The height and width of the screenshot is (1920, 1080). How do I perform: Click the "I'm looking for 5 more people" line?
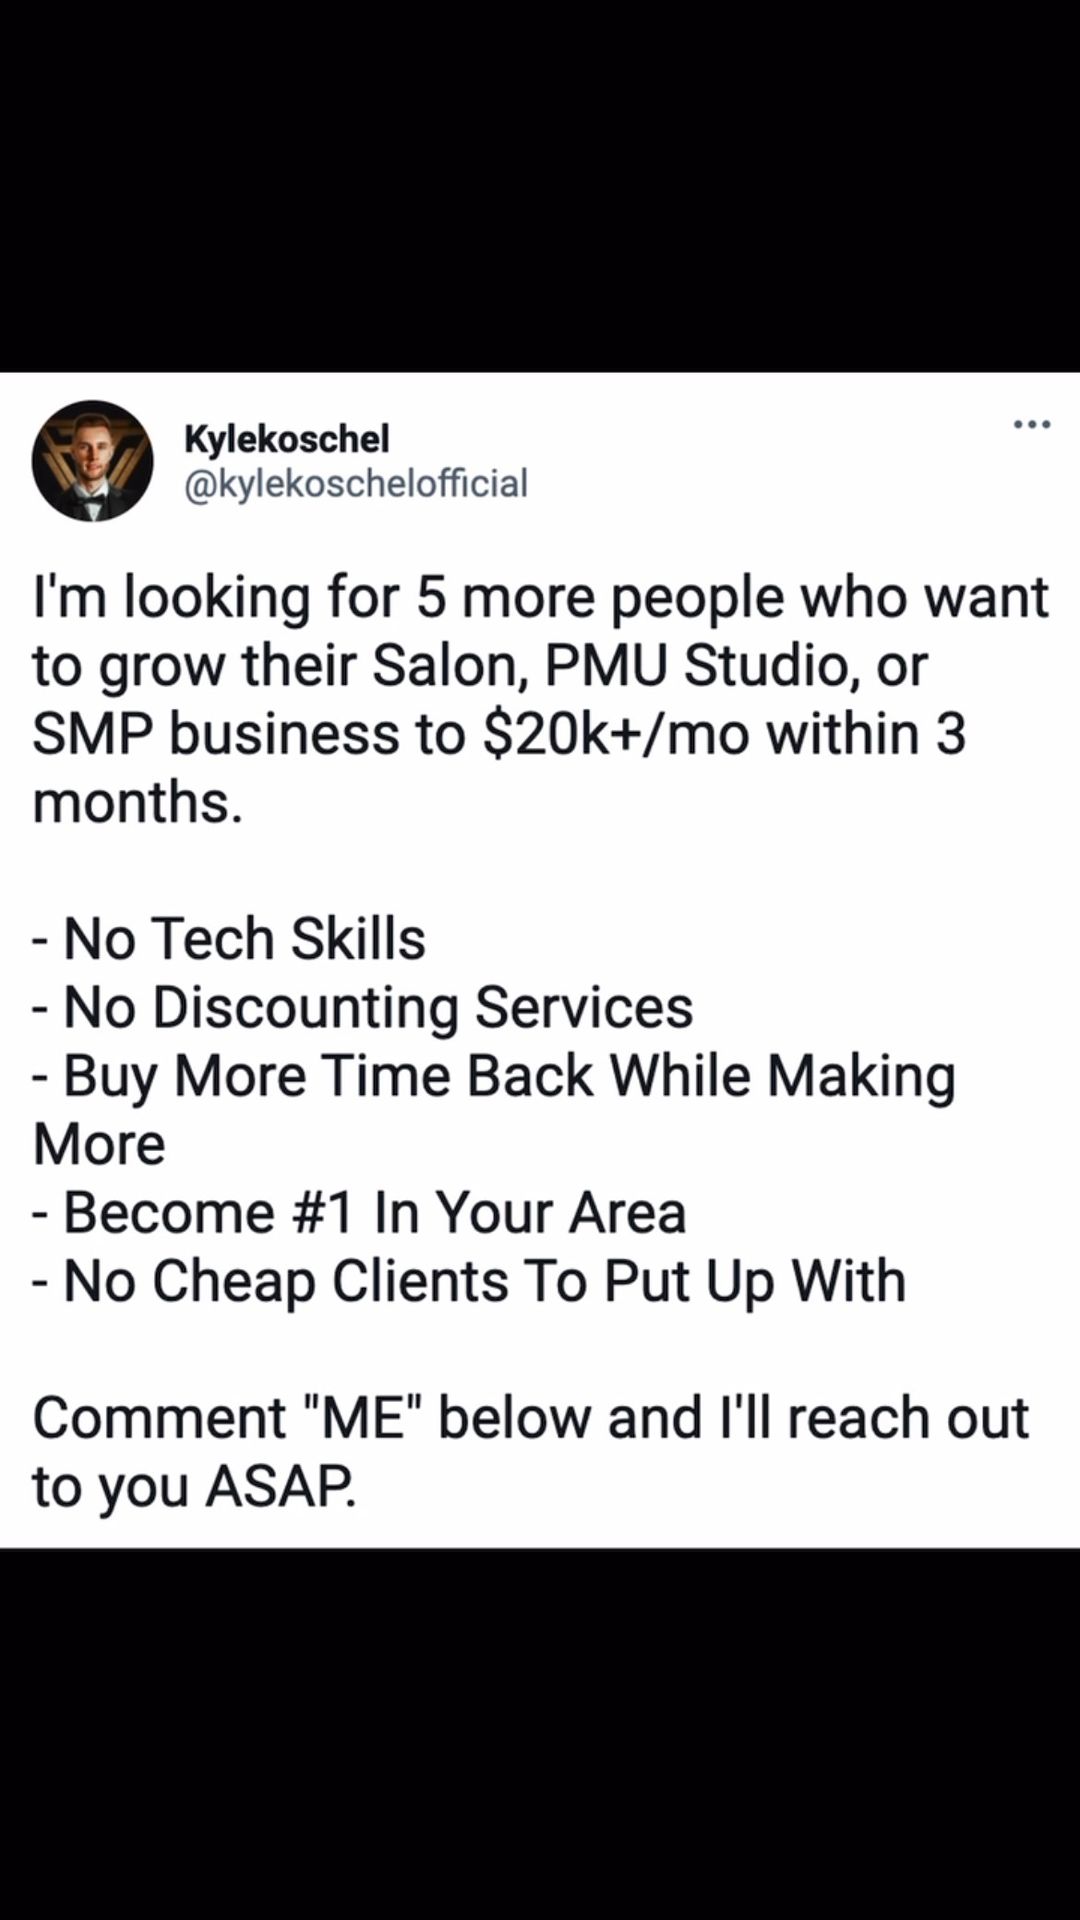coord(540,597)
